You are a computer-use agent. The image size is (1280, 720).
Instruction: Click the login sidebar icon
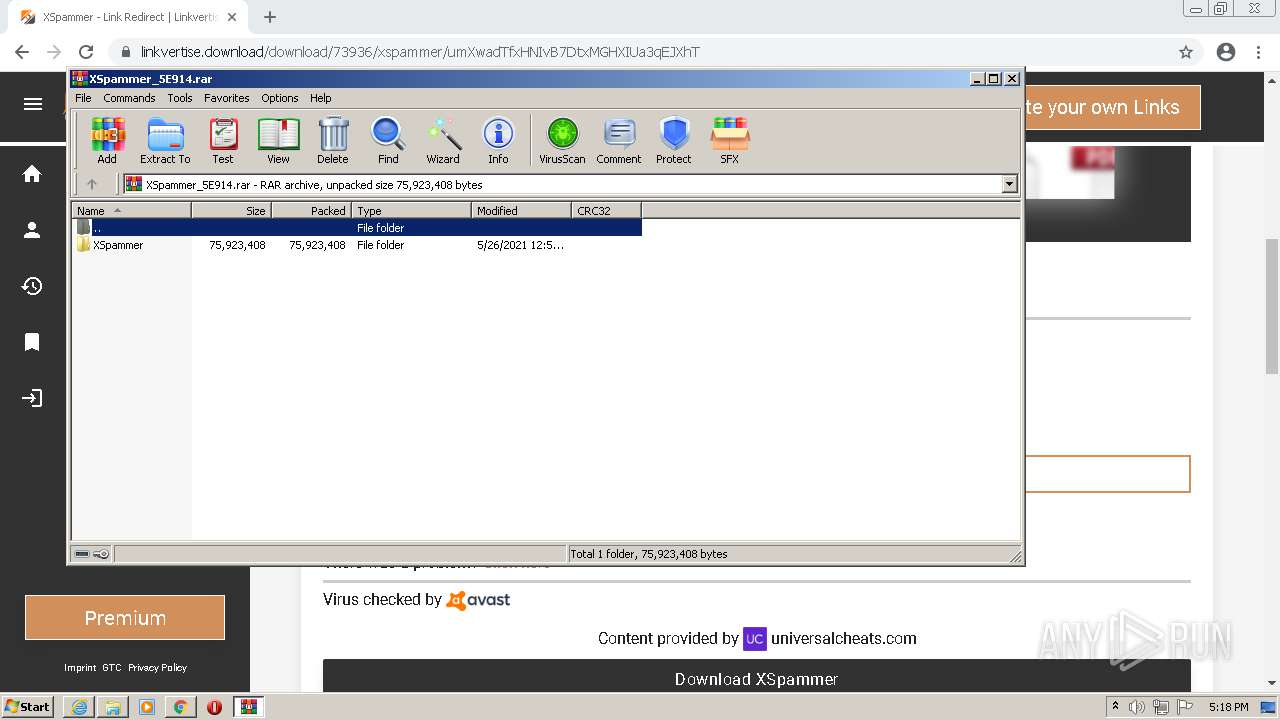(x=32, y=398)
